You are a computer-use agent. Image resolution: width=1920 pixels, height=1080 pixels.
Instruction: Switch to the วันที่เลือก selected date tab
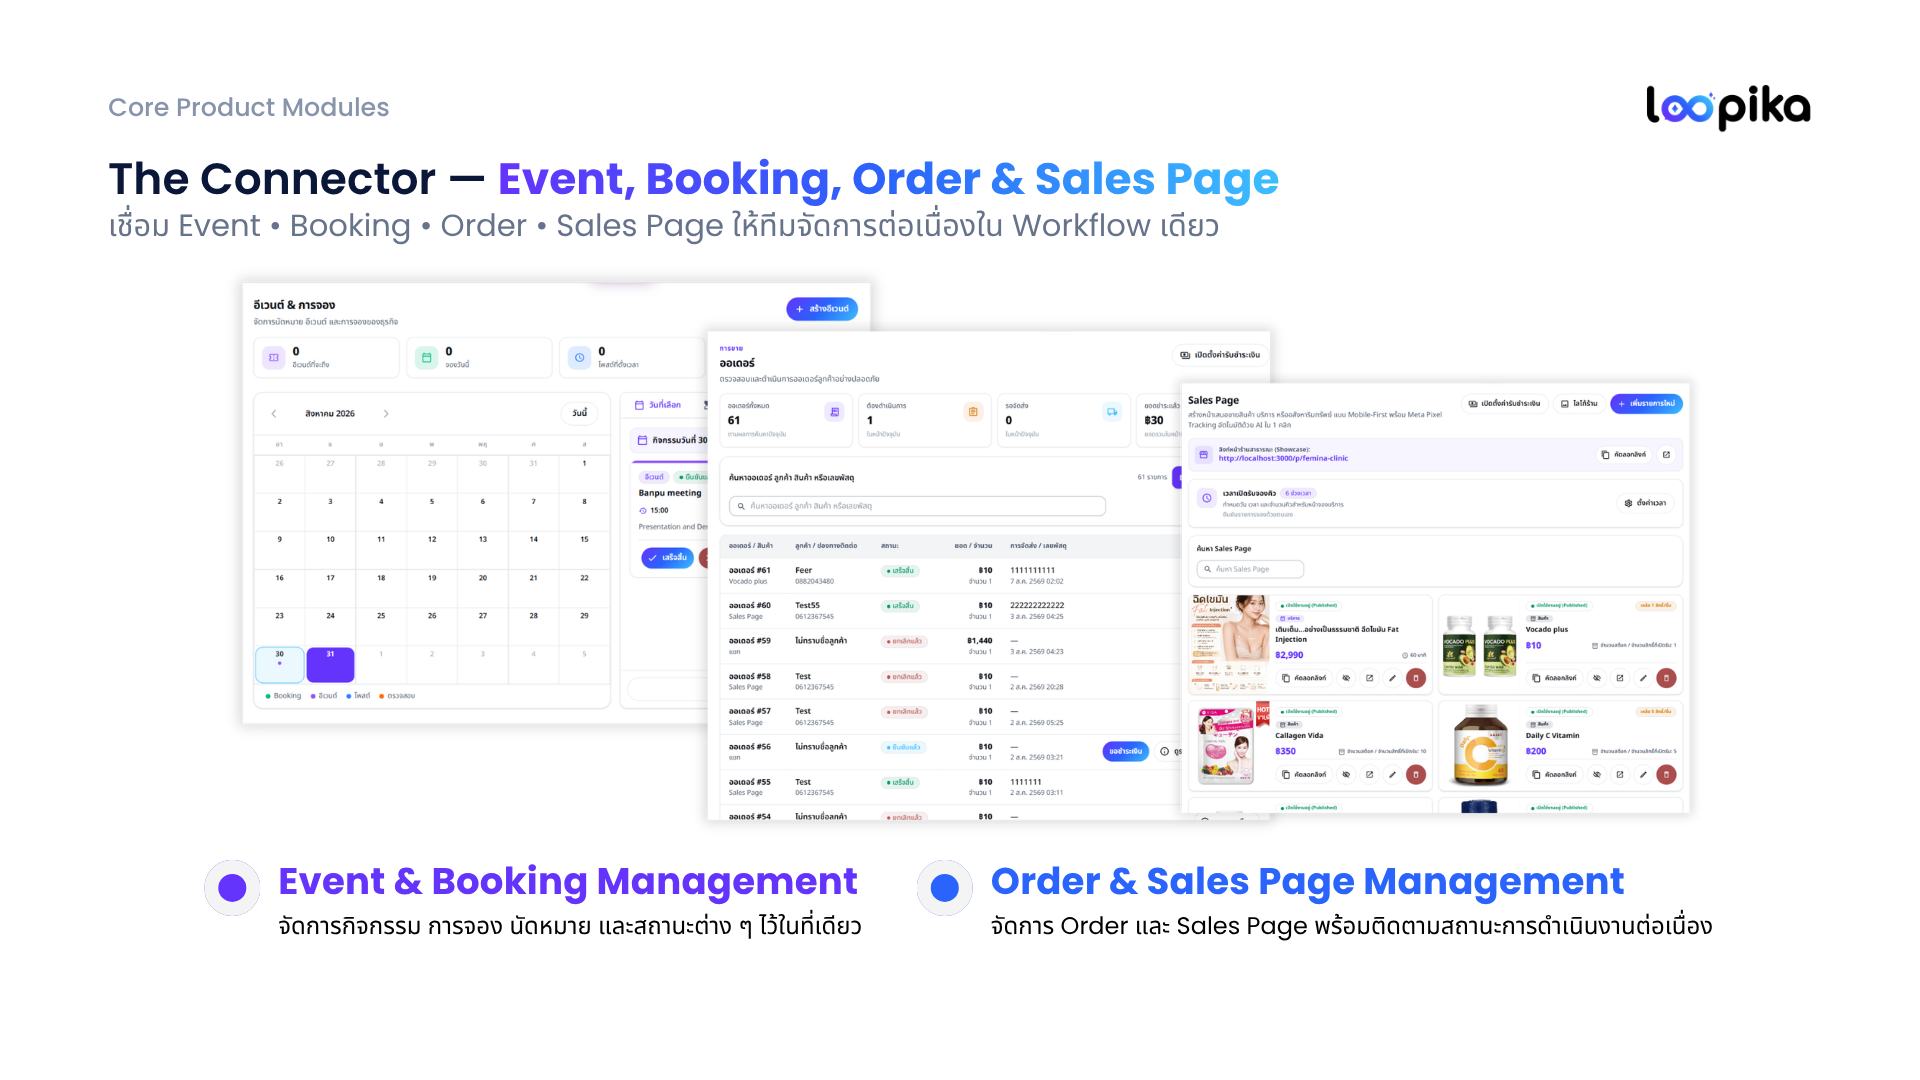click(658, 405)
